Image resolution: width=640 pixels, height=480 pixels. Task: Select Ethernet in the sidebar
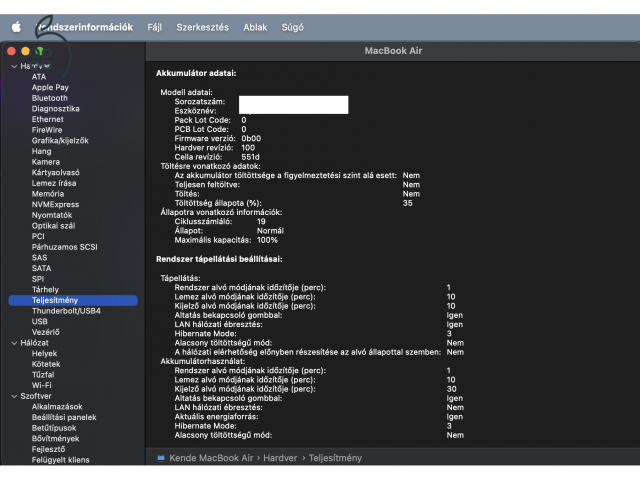[x=47, y=119]
